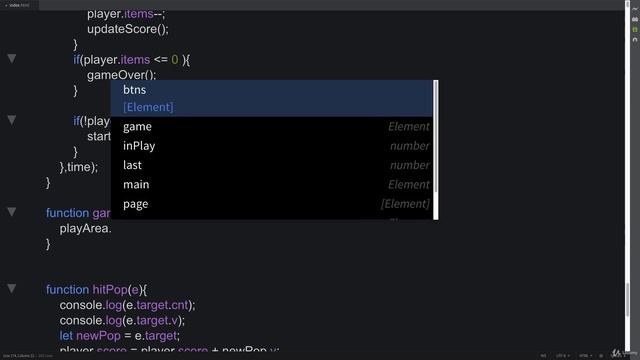This screenshot has width=640, height=360.
Task: Open the UTF-8 encoding dropdown in status bar
Action: click(x=563, y=356)
